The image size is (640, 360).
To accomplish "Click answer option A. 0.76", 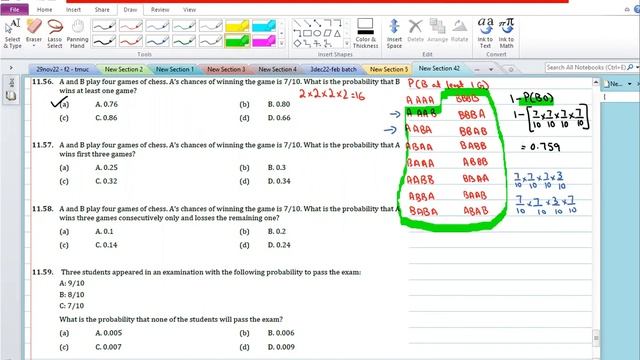I will coord(106,104).
